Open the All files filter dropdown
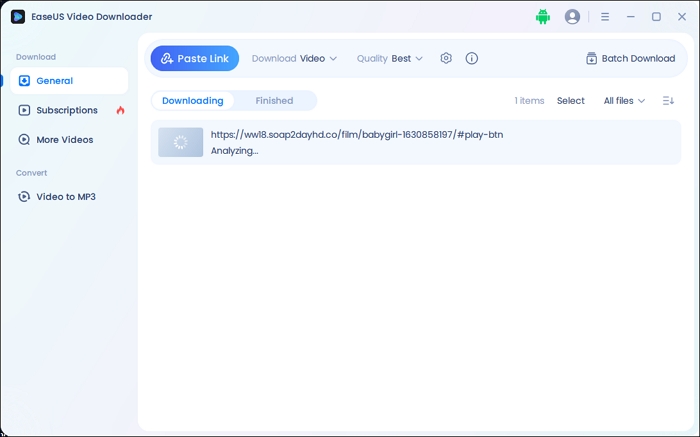Screen dimensions: 700x437 [x=624, y=101]
